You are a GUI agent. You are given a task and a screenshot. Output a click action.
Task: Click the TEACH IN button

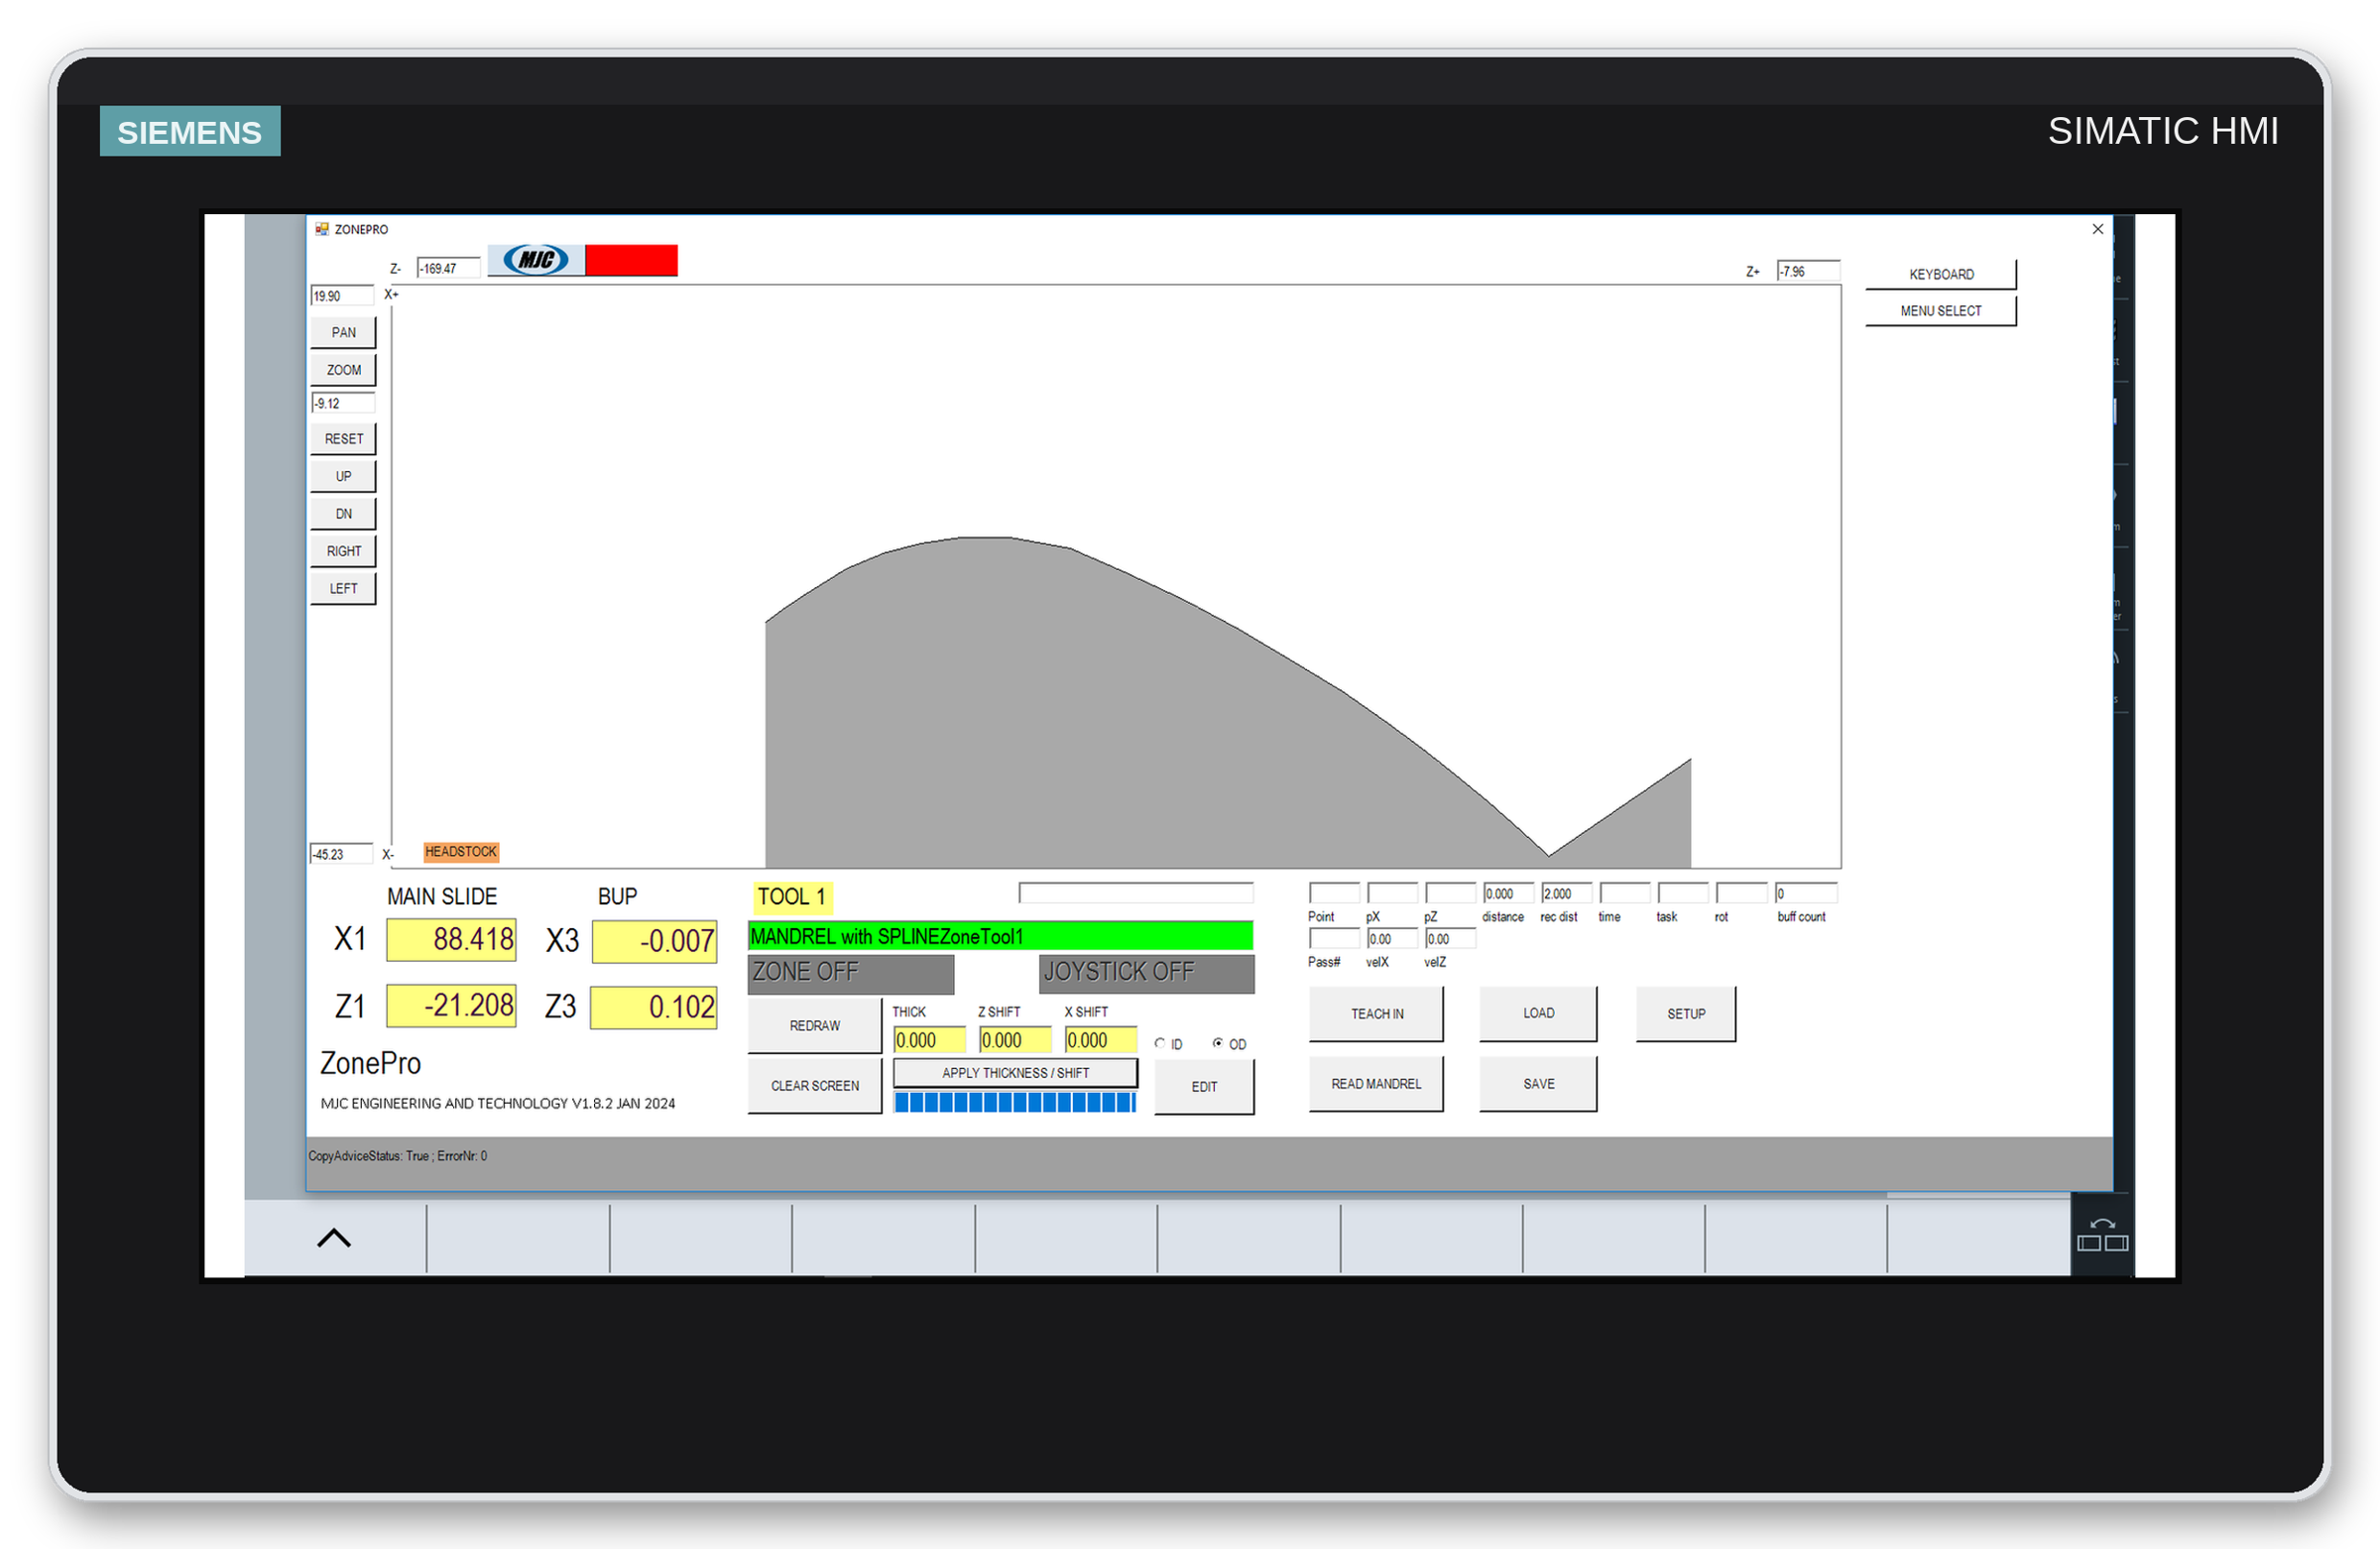(x=1376, y=1013)
